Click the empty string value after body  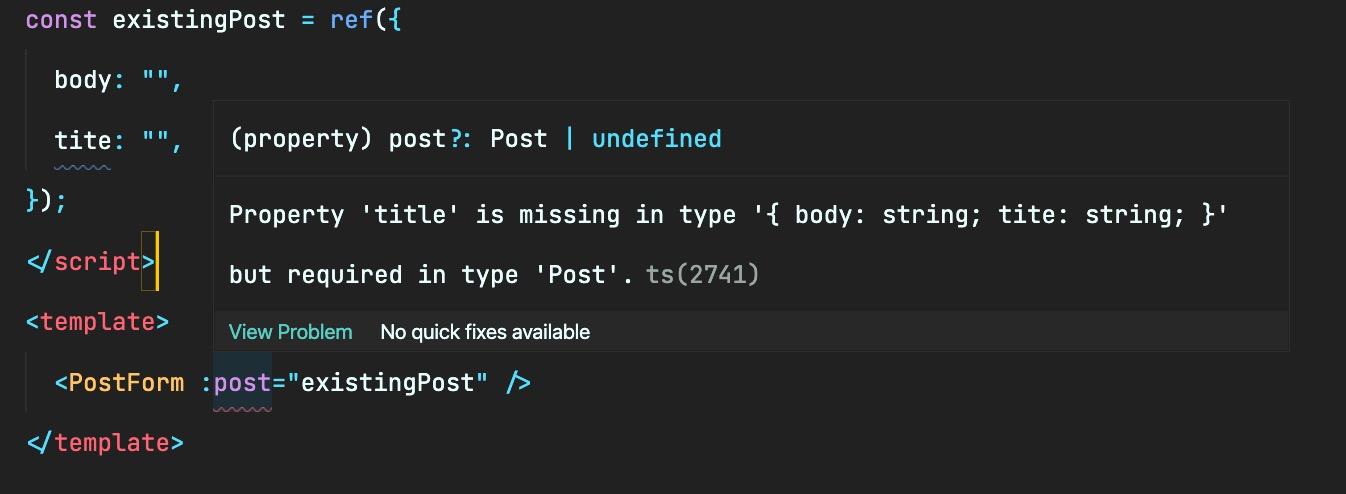tap(157, 80)
